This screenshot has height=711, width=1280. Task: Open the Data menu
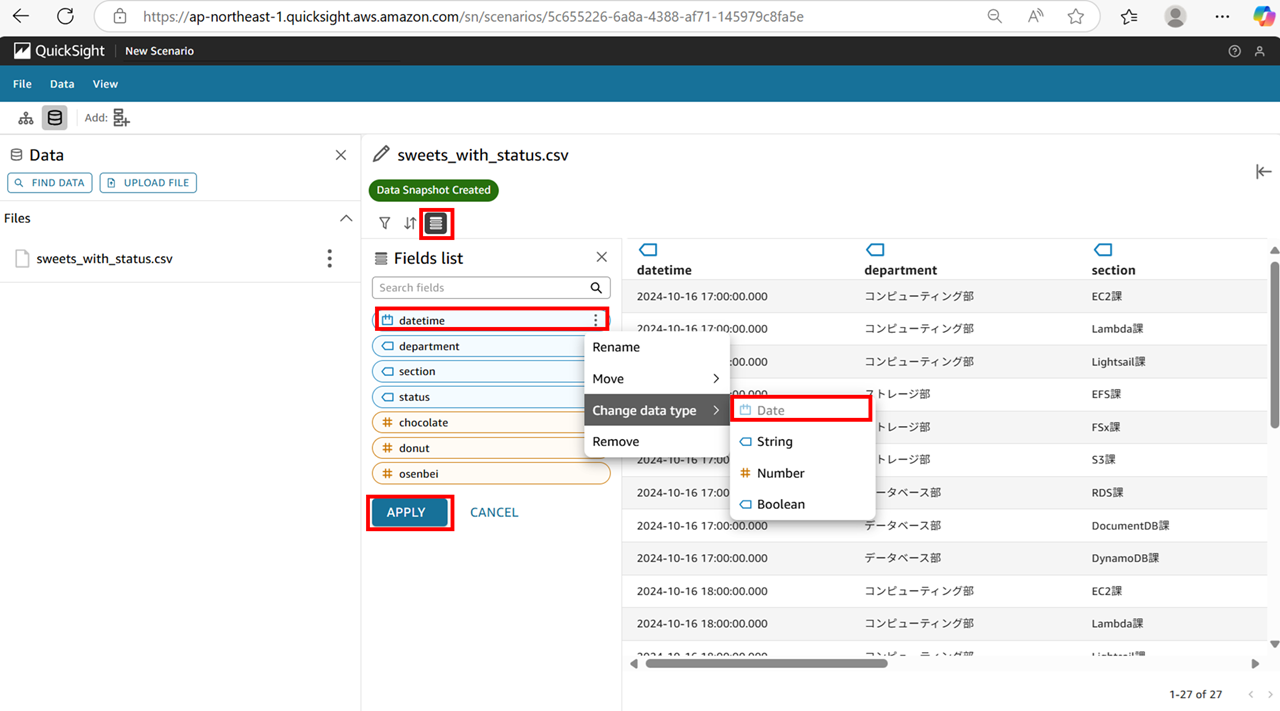pos(62,84)
